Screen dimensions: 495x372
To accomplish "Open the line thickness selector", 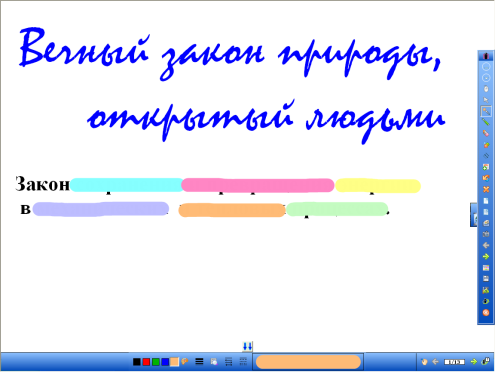I will [x=199, y=361].
